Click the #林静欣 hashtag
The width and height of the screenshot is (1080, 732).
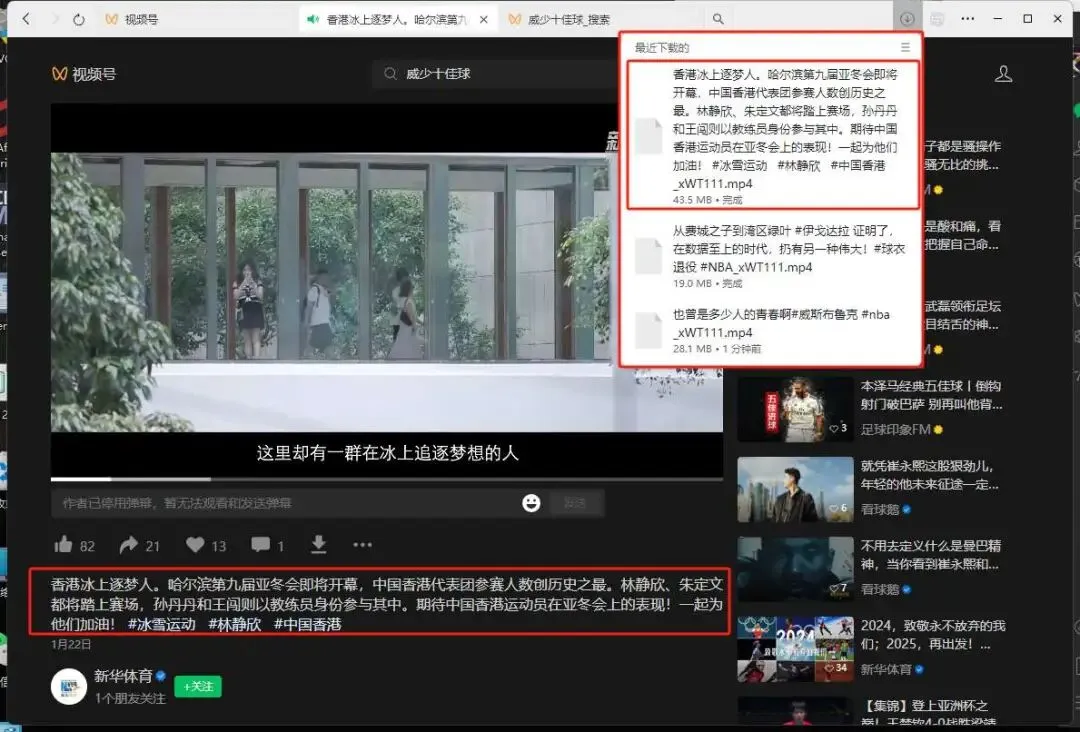click(235, 625)
